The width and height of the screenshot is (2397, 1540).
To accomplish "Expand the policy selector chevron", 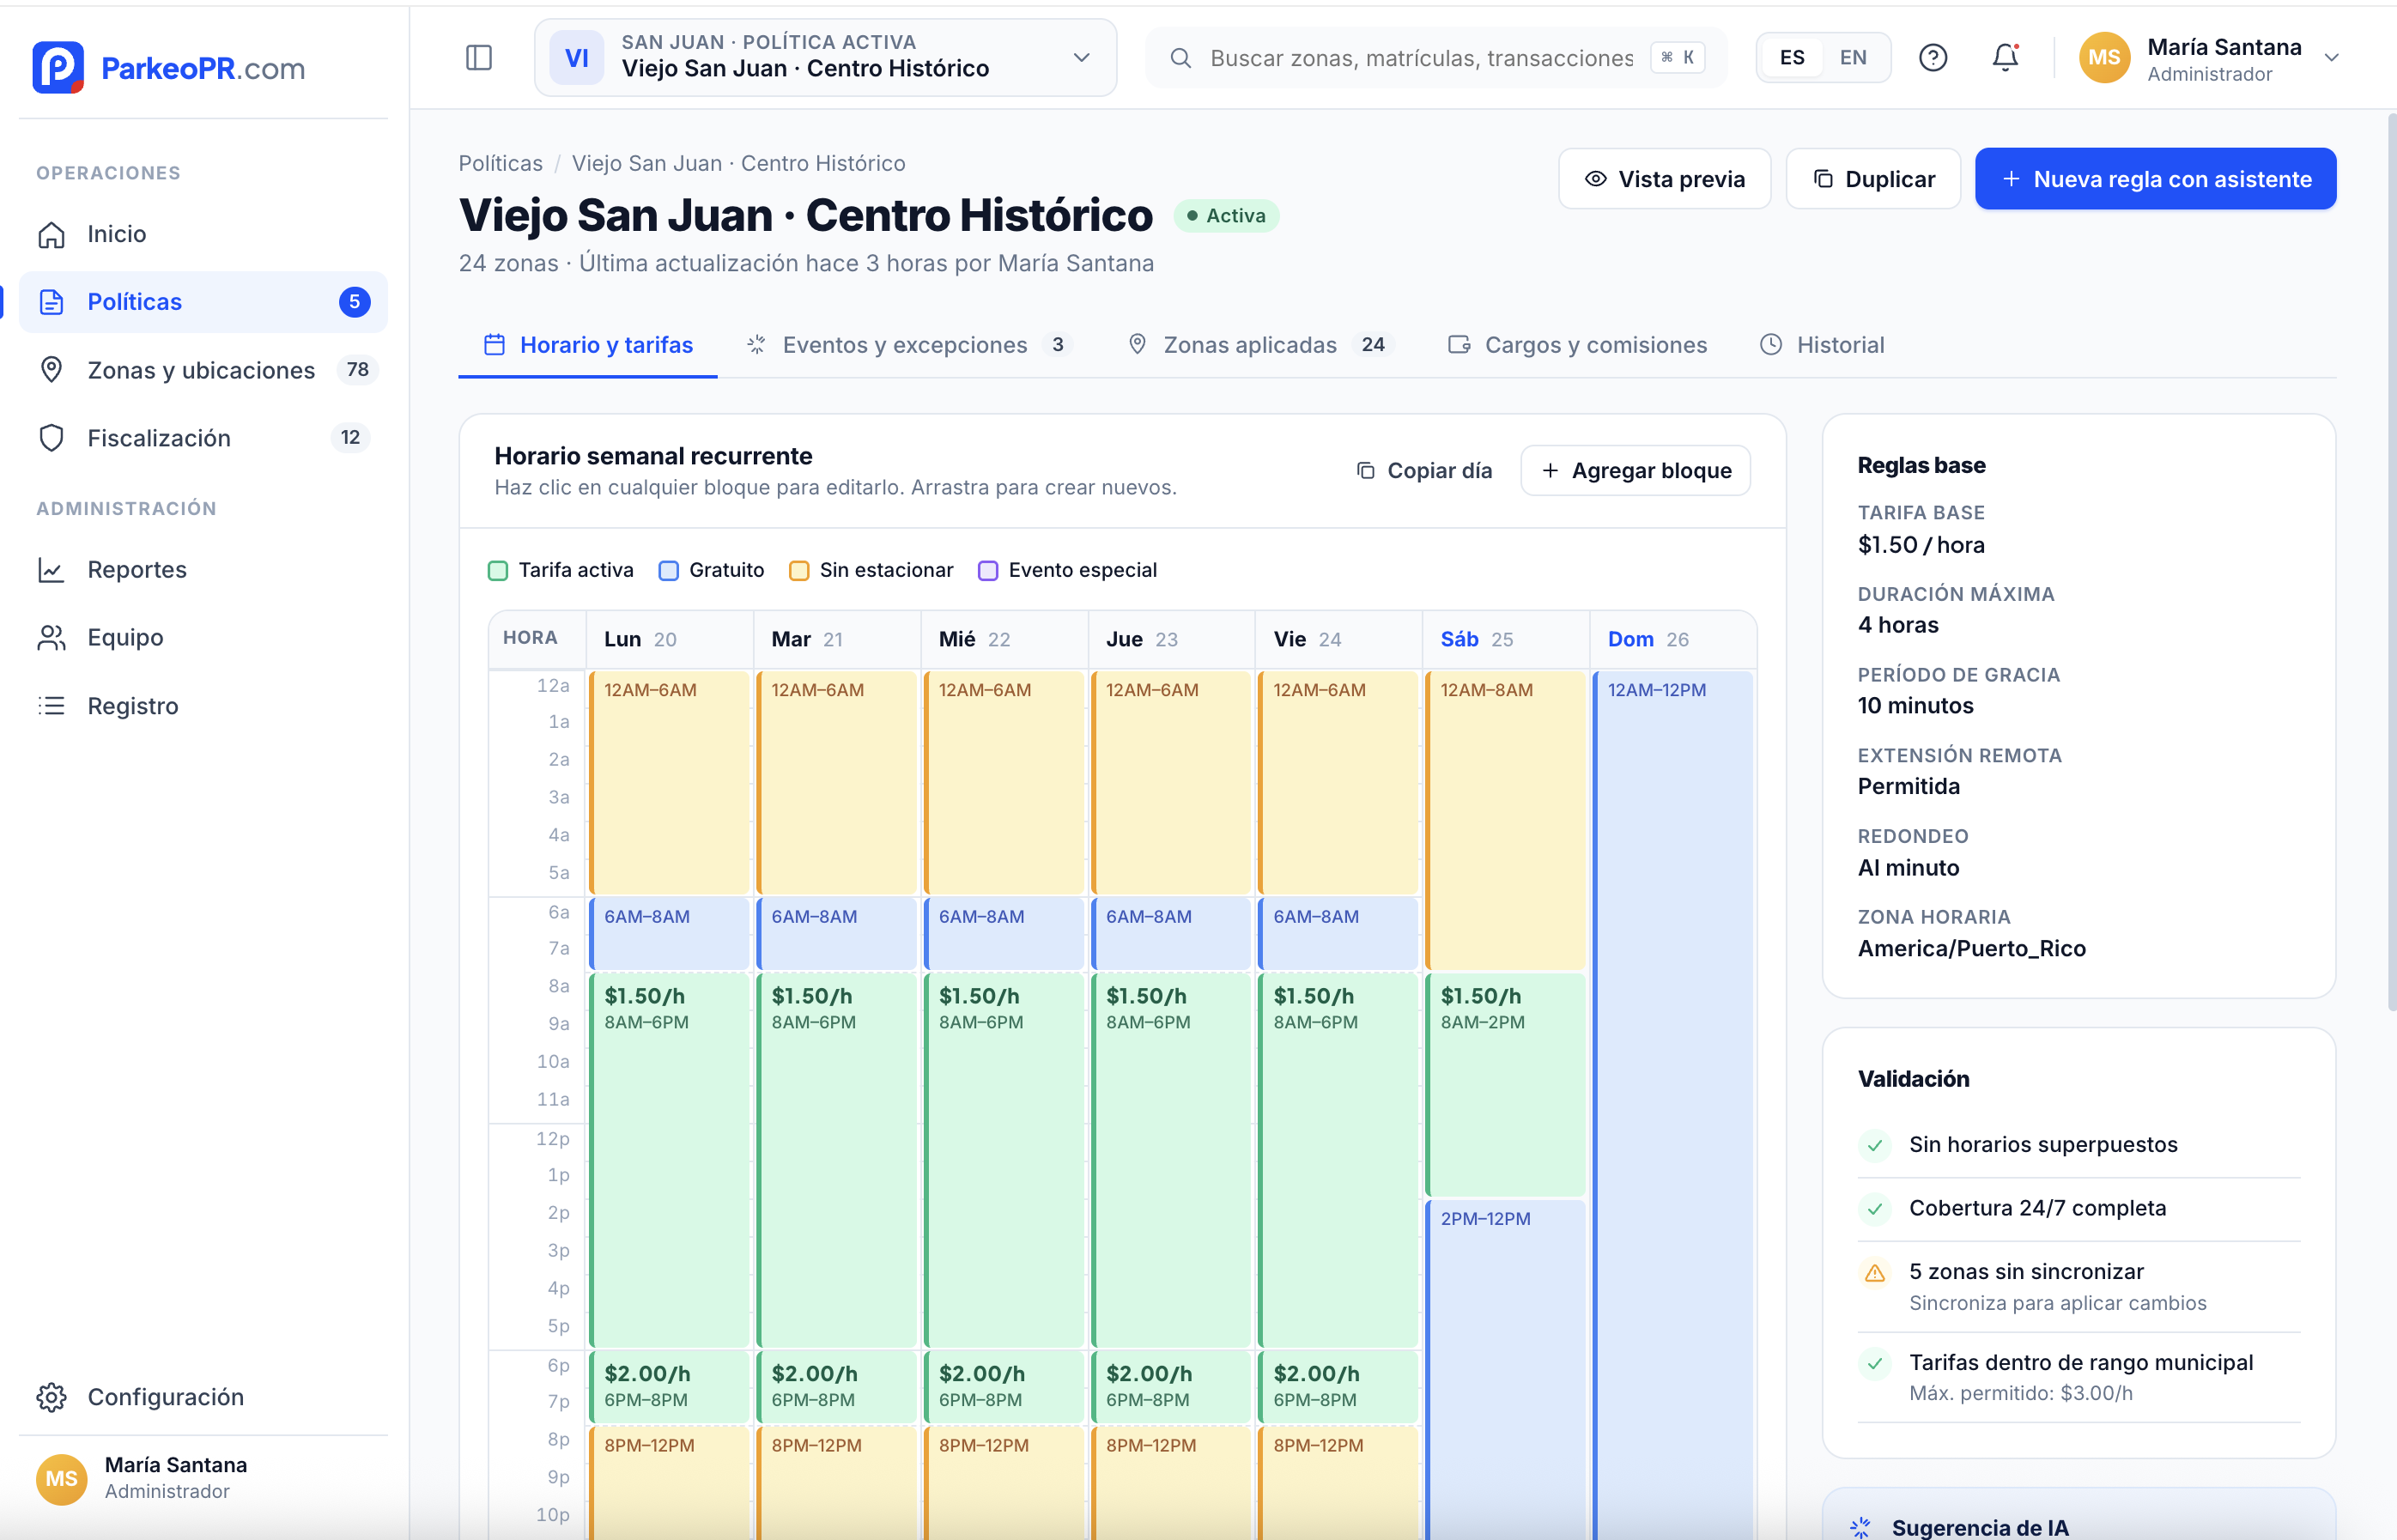I will coord(1081,58).
